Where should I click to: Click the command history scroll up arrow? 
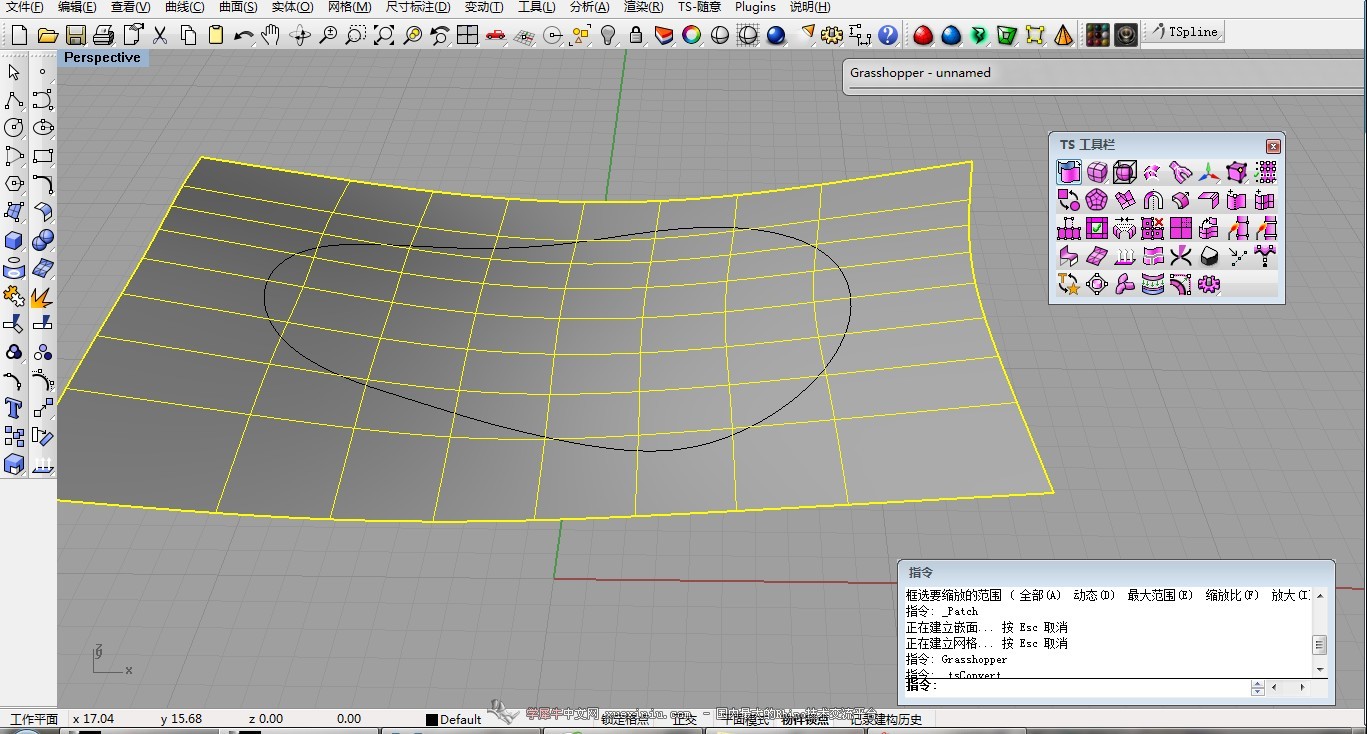1320,596
